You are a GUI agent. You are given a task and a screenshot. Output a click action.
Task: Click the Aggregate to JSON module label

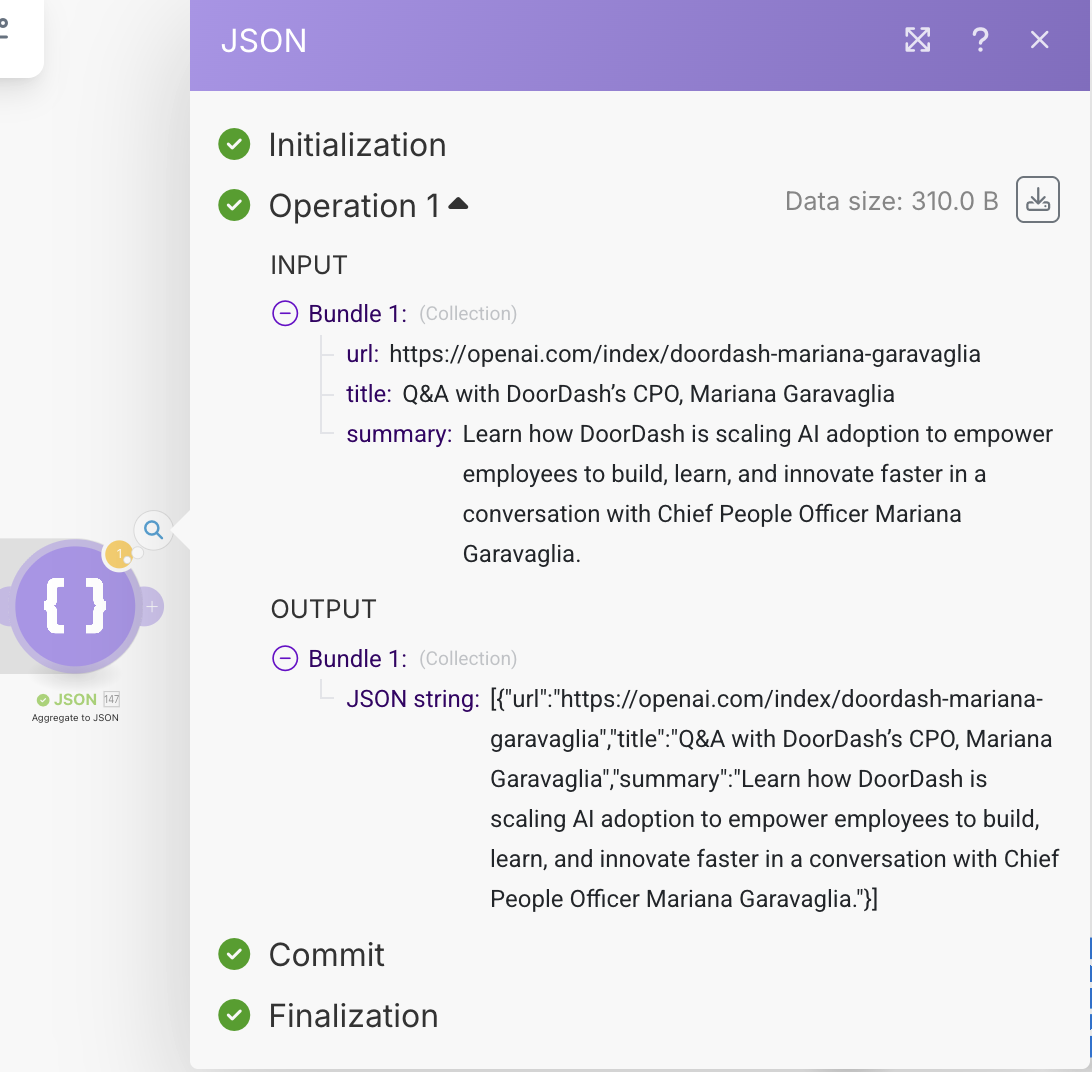(x=75, y=718)
